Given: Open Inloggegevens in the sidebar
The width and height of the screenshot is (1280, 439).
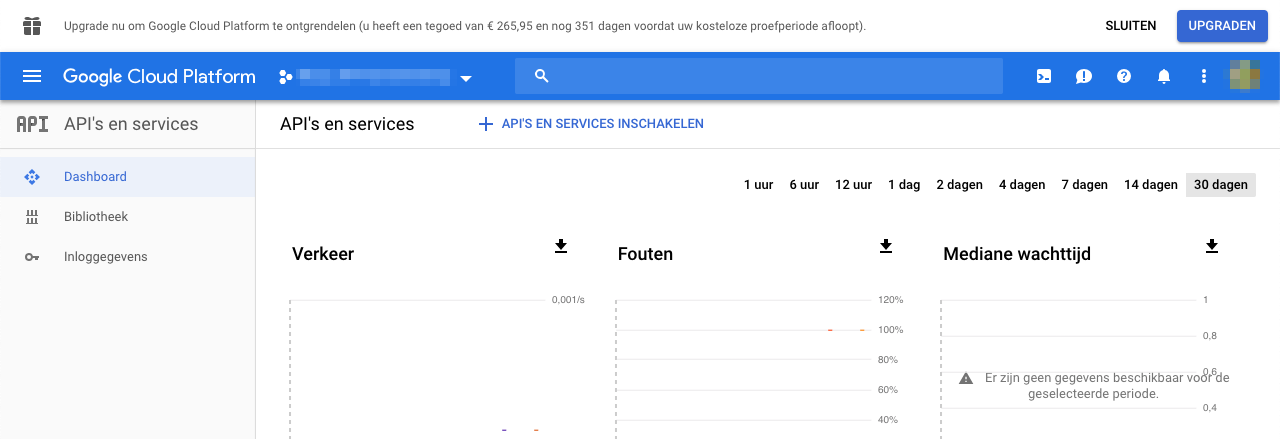Looking at the screenshot, I should [105, 257].
